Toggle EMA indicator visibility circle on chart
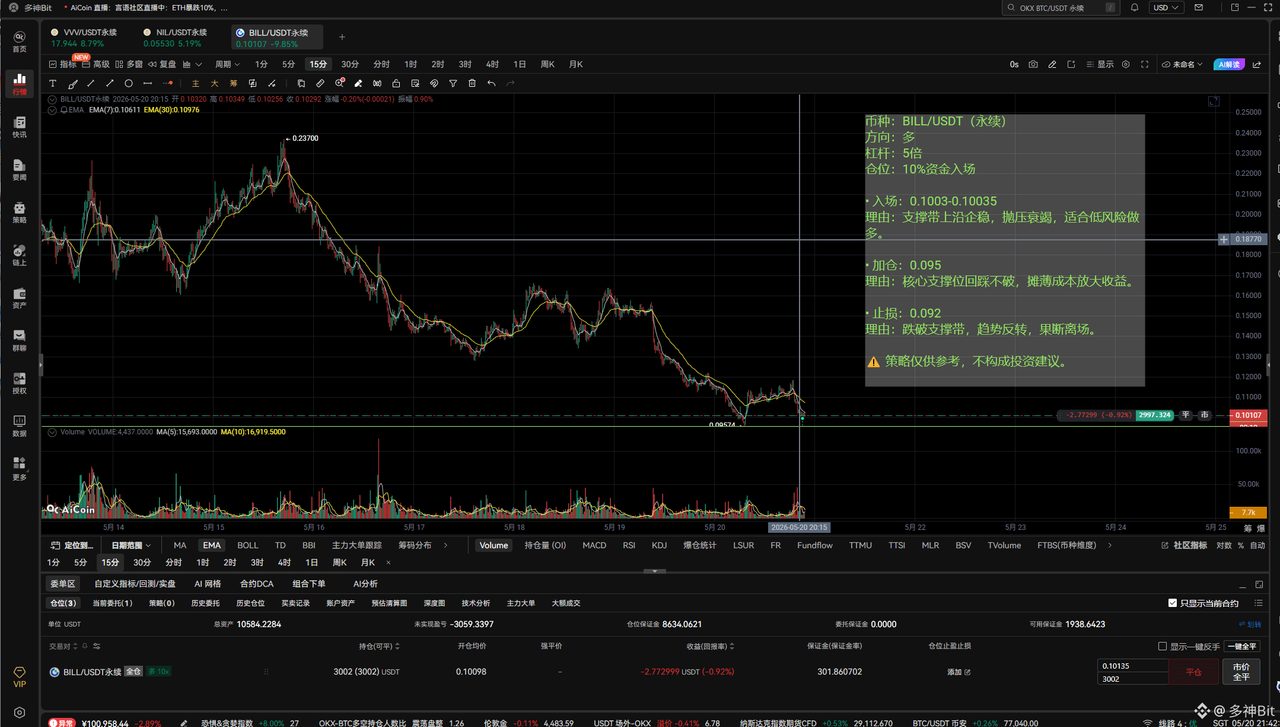 [x=53, y=110]
